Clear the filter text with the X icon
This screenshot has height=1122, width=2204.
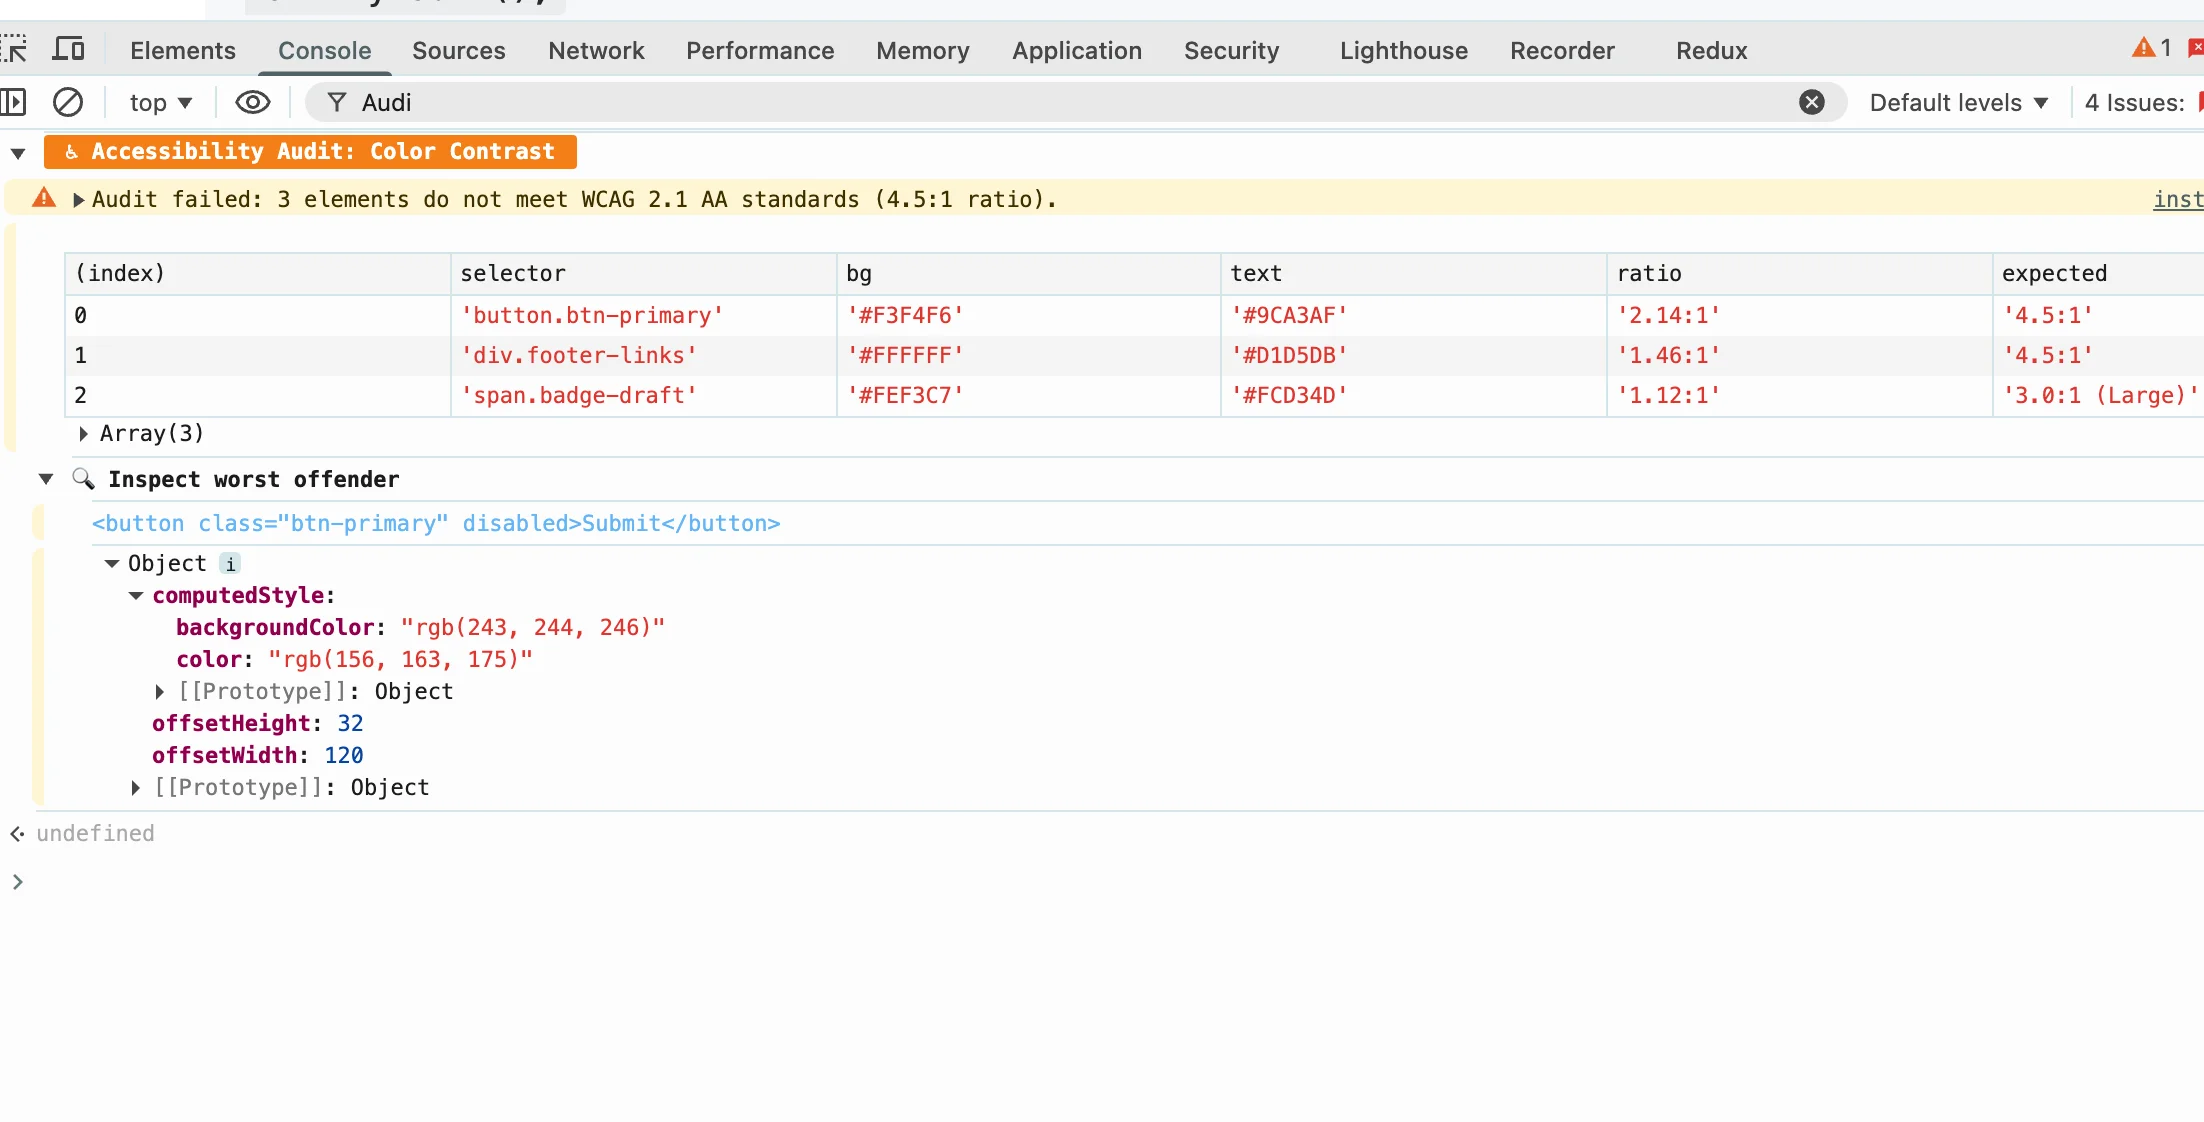pyautogui.click(x=1812, y=102)
